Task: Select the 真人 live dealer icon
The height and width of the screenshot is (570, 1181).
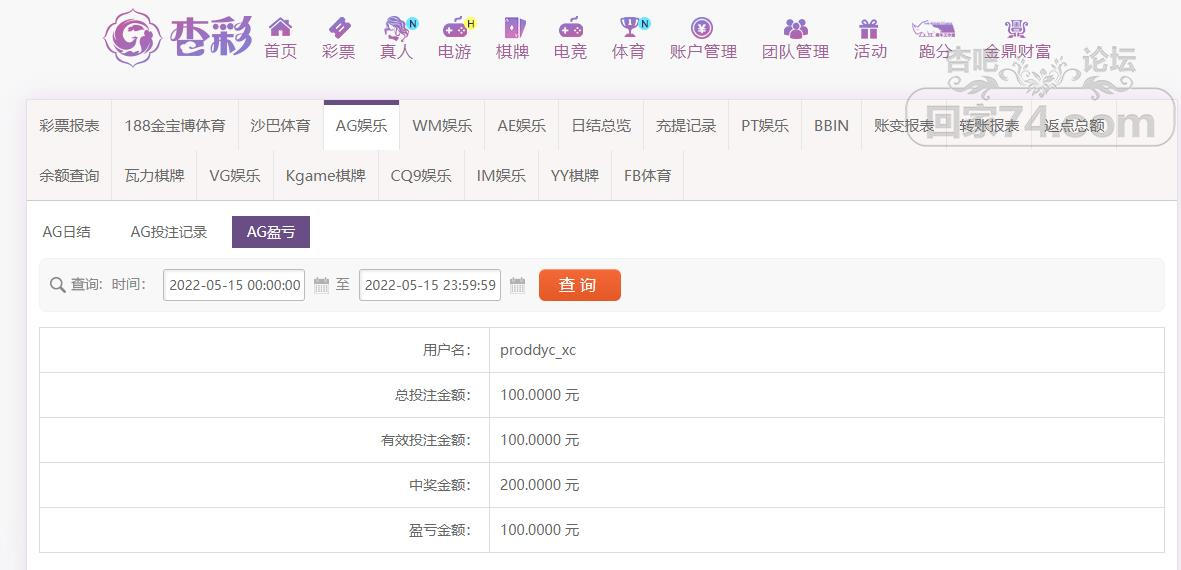Action: (x=397, y=28)
